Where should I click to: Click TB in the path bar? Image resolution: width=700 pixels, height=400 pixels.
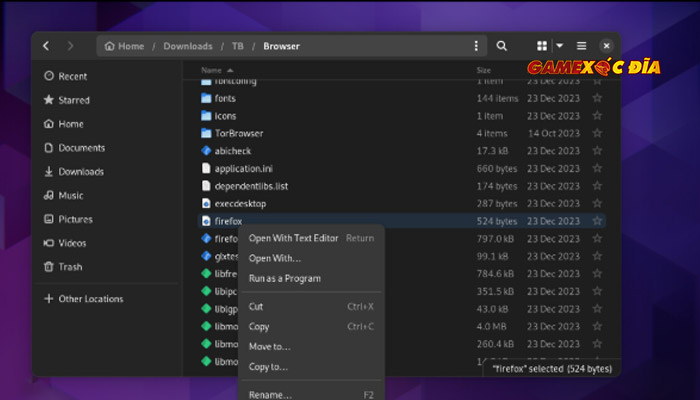(x=238, y=46)
